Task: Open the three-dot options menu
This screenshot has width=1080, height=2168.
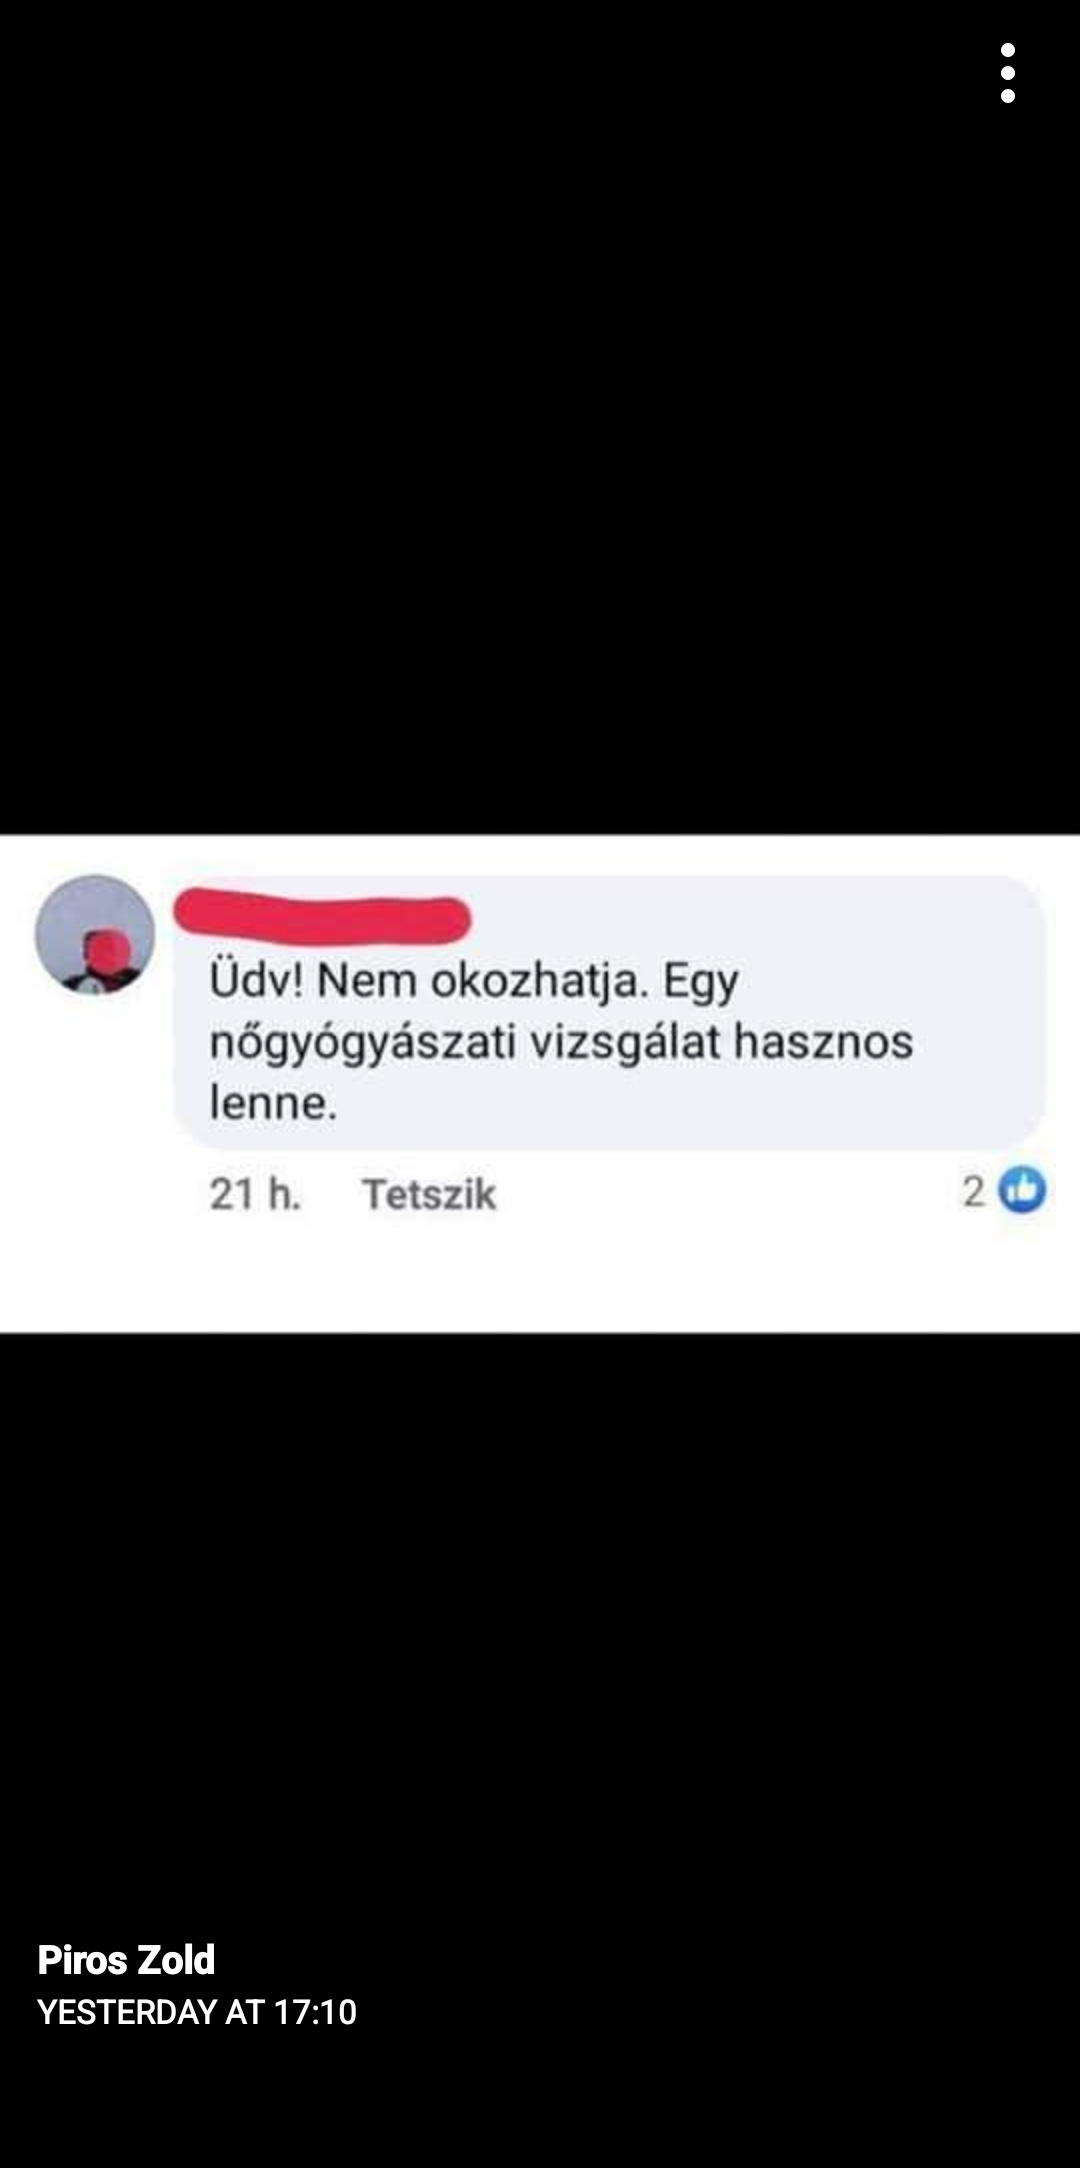Action: pyautogui.click(x=1008, y=73)
